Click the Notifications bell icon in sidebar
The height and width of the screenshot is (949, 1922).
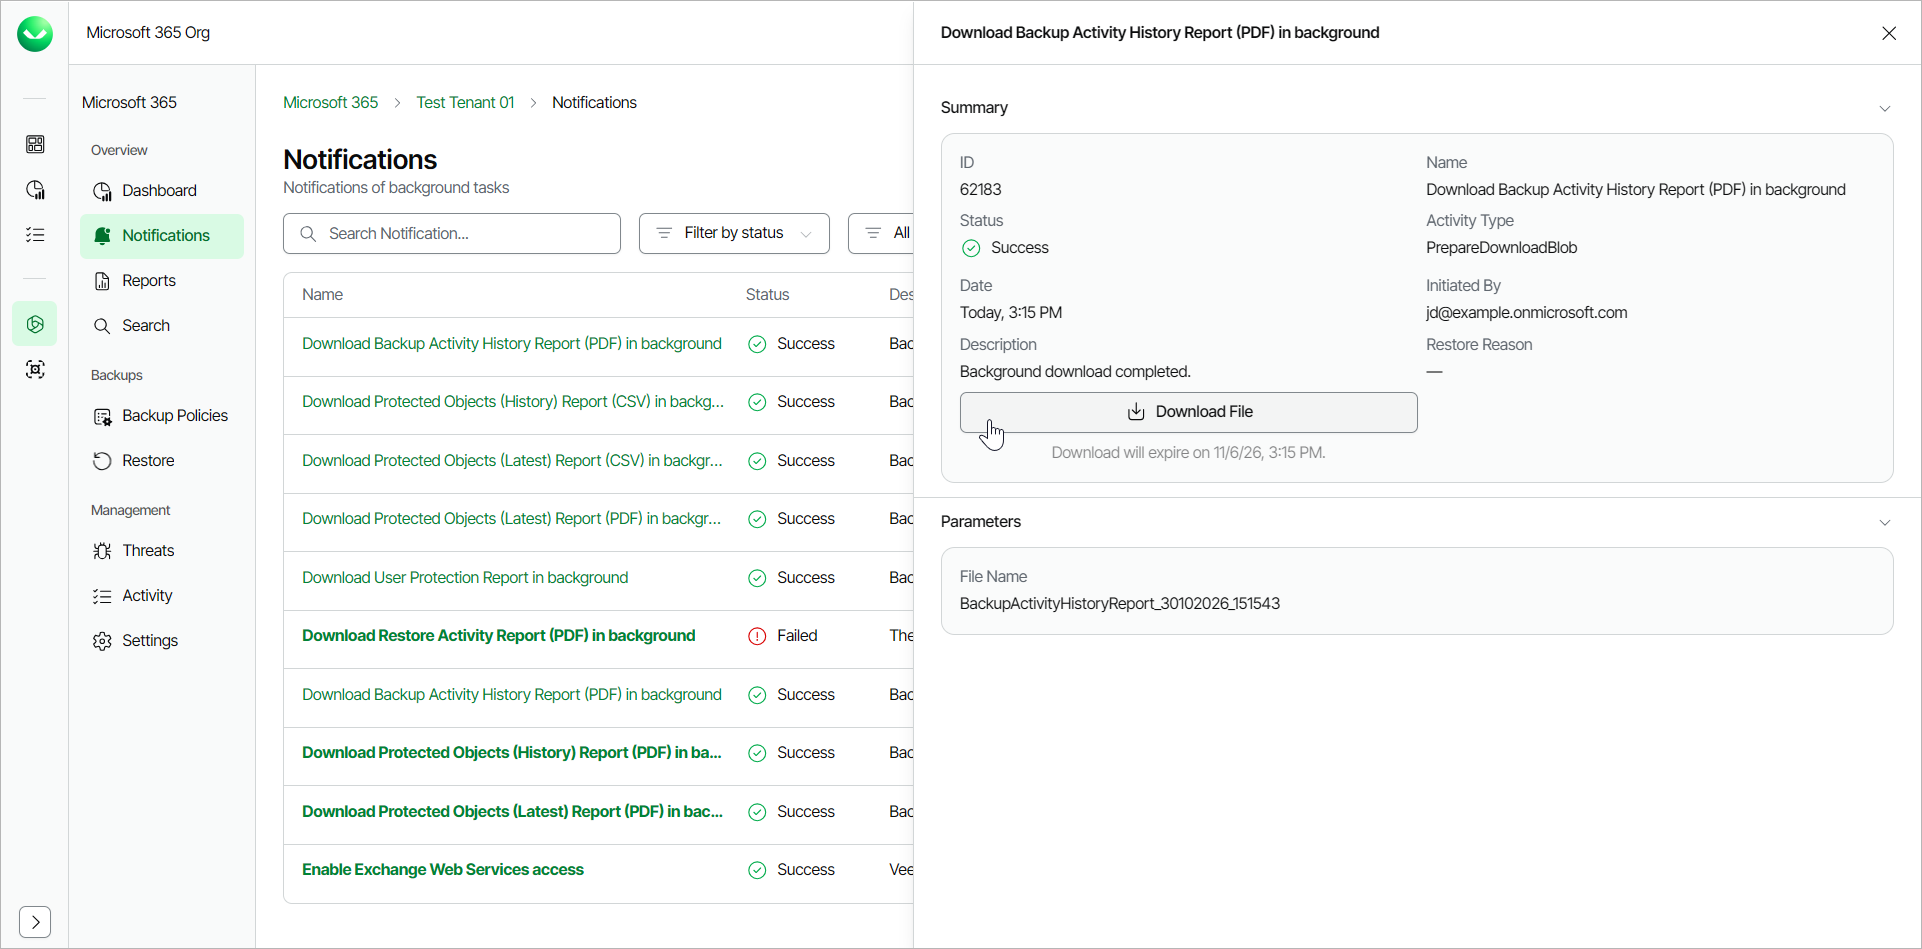click(102, 236)
